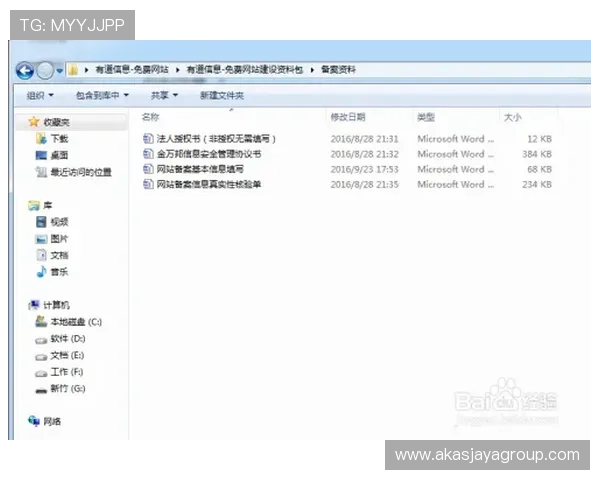600x480 pixels.
Task: Click the 234 KB size cell
Action: (x=537, y=184)
